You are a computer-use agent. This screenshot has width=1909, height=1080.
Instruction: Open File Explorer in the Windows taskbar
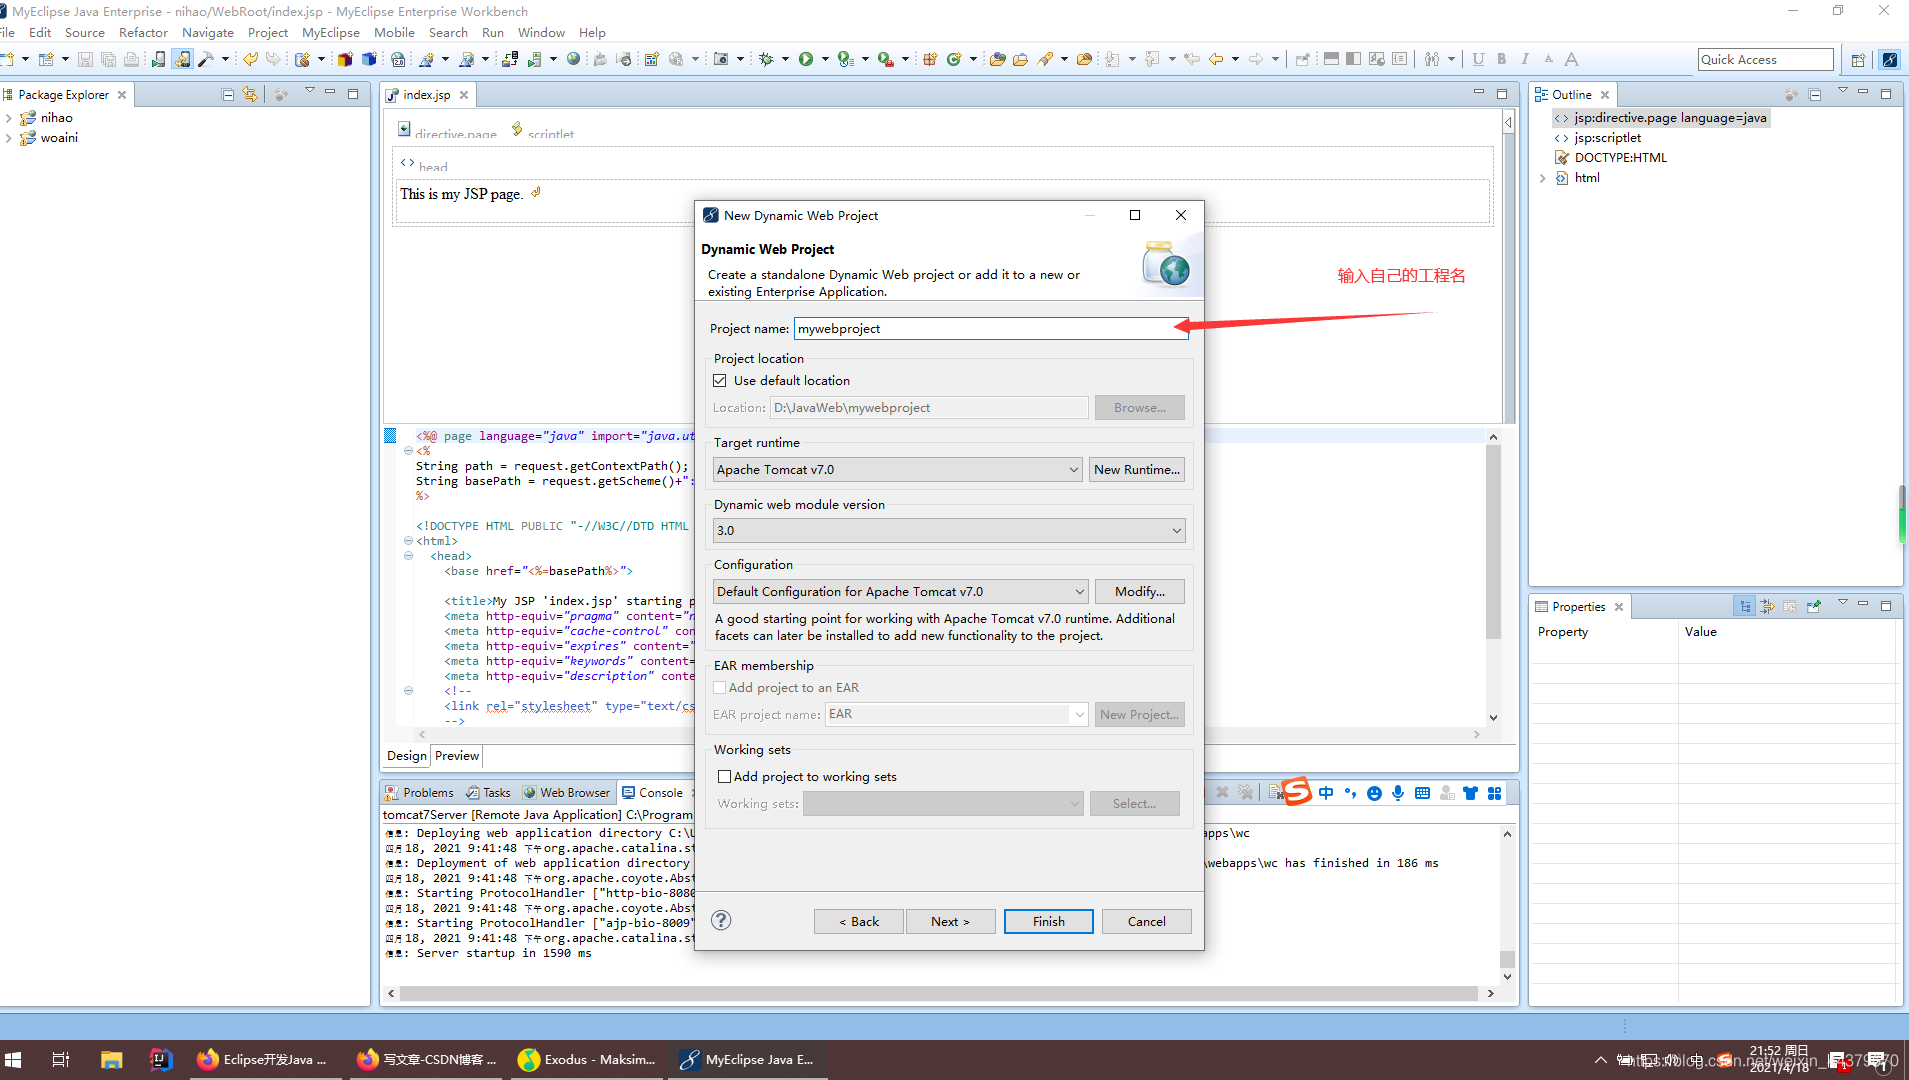(111, 1059)
